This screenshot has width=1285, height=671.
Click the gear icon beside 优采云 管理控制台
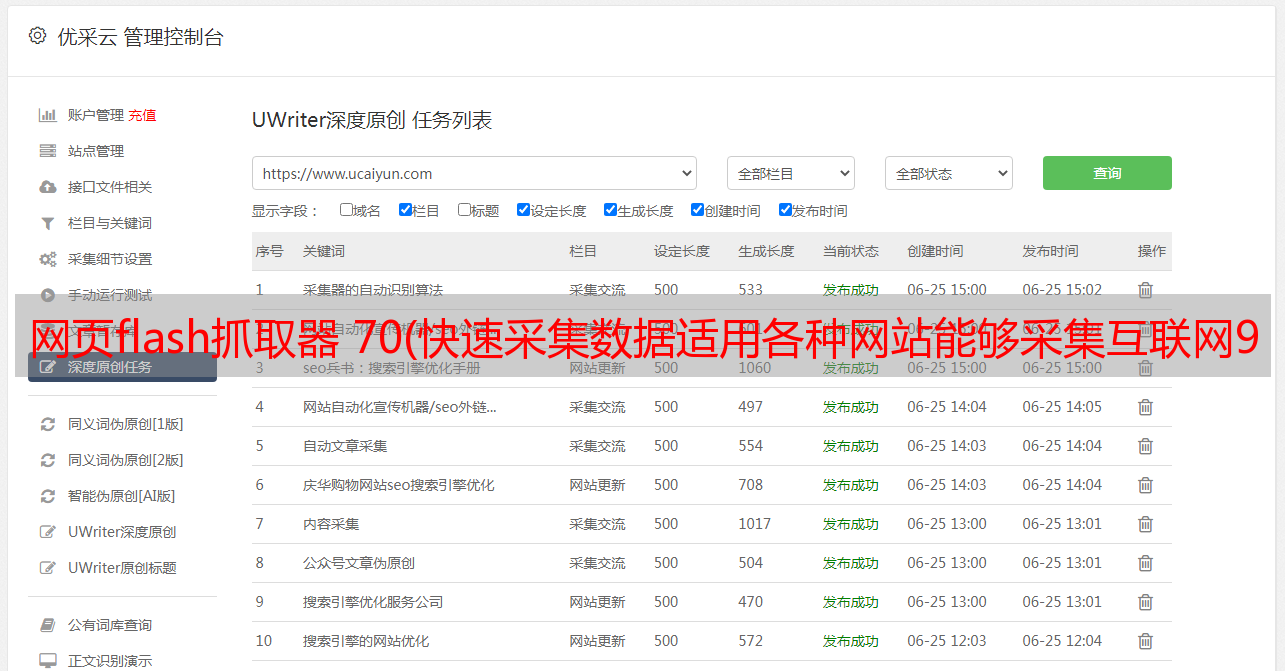37,36
